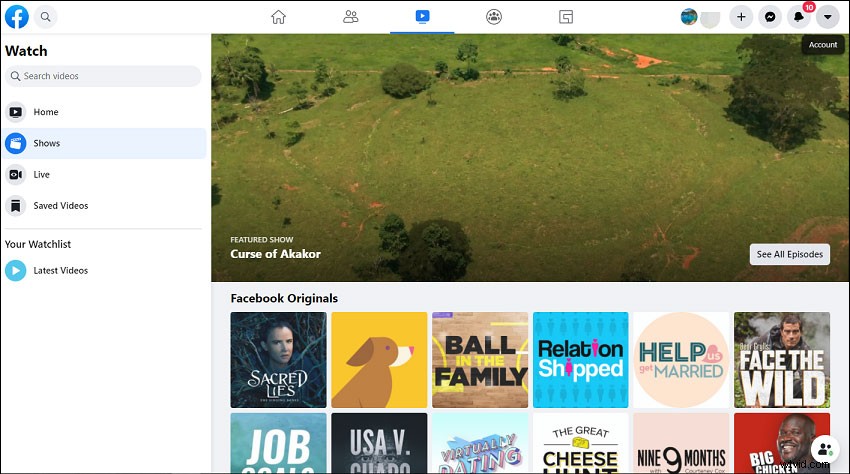Image resolution: width=850 pixels, height=474 pixels.
Task: Click the Saved Videos bookmark icon
Action: coord(16,206)
